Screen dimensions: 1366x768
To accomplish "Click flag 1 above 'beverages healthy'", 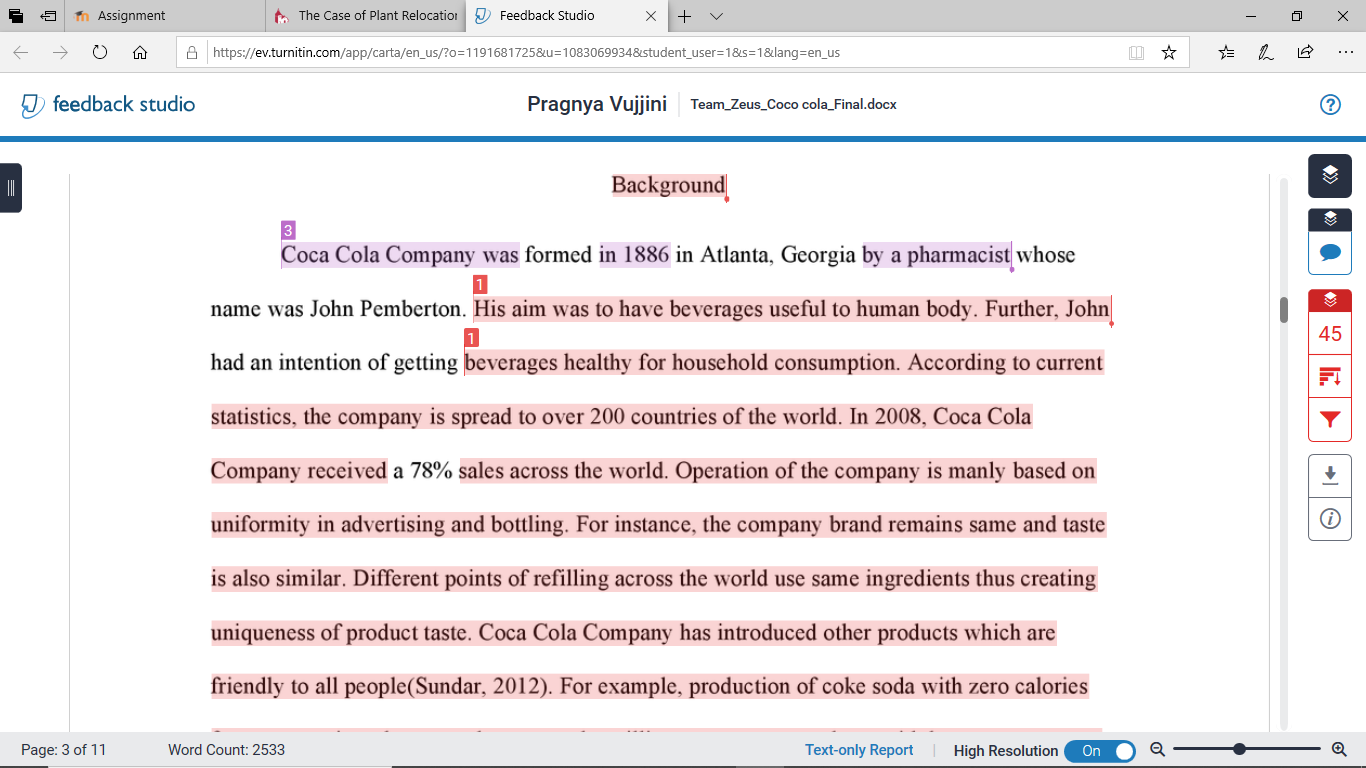I will [x=471, y=338].
